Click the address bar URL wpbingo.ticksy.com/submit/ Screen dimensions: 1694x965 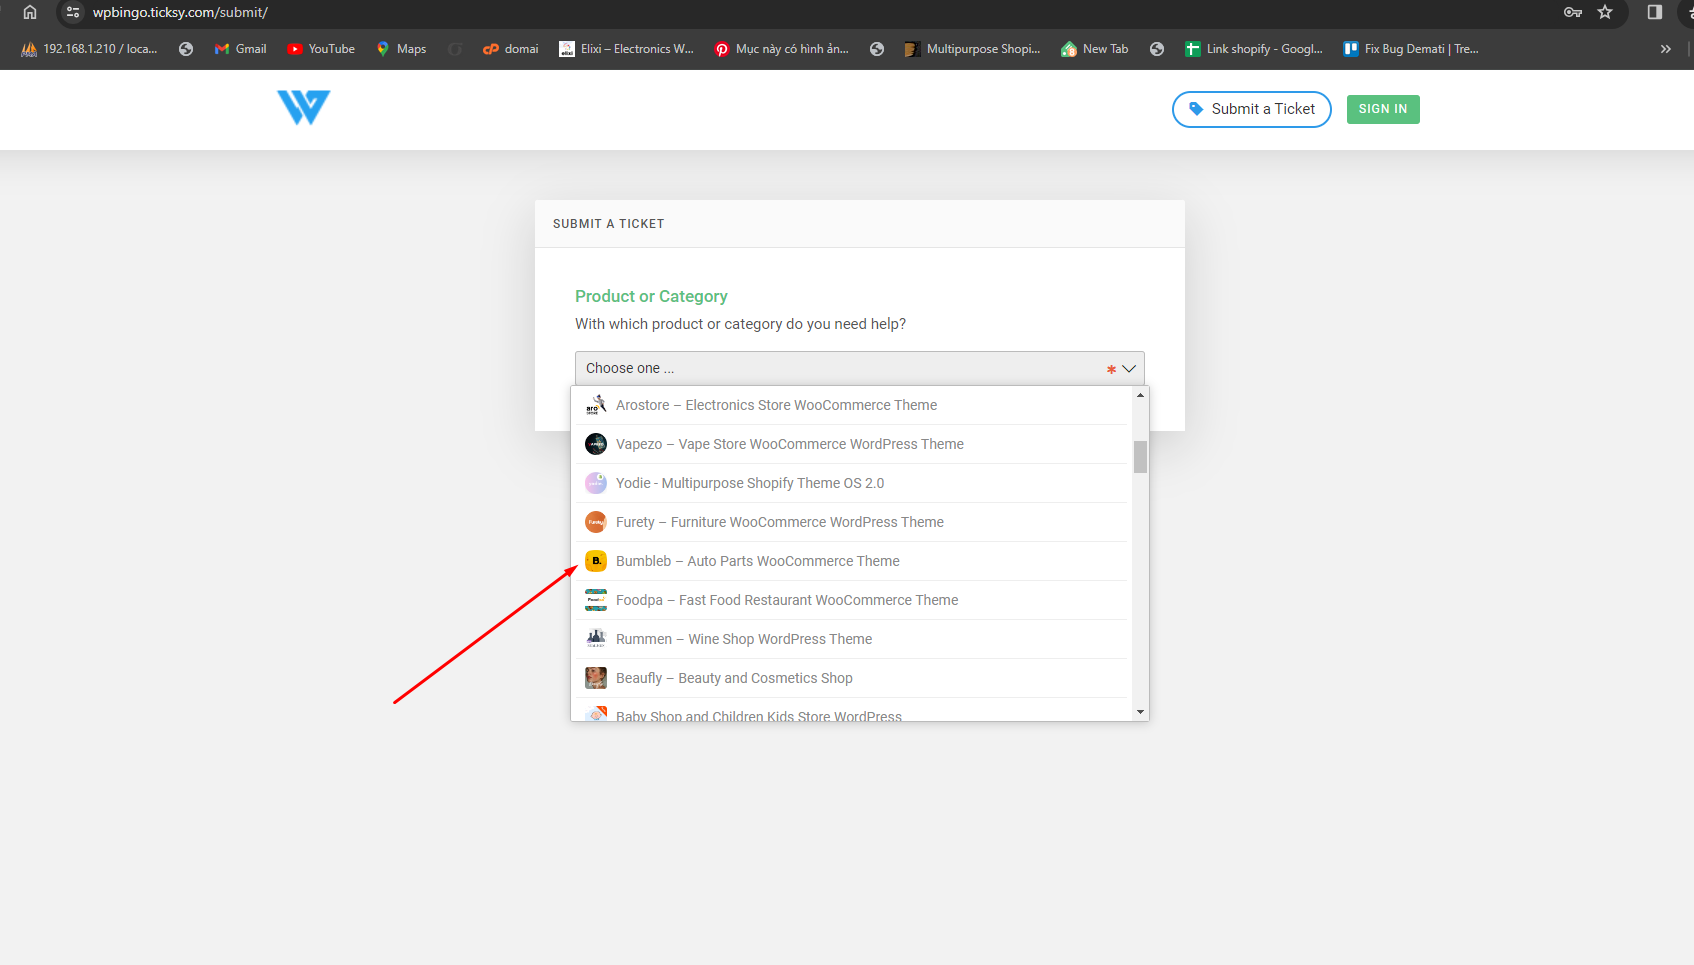(x=180, y=12)
